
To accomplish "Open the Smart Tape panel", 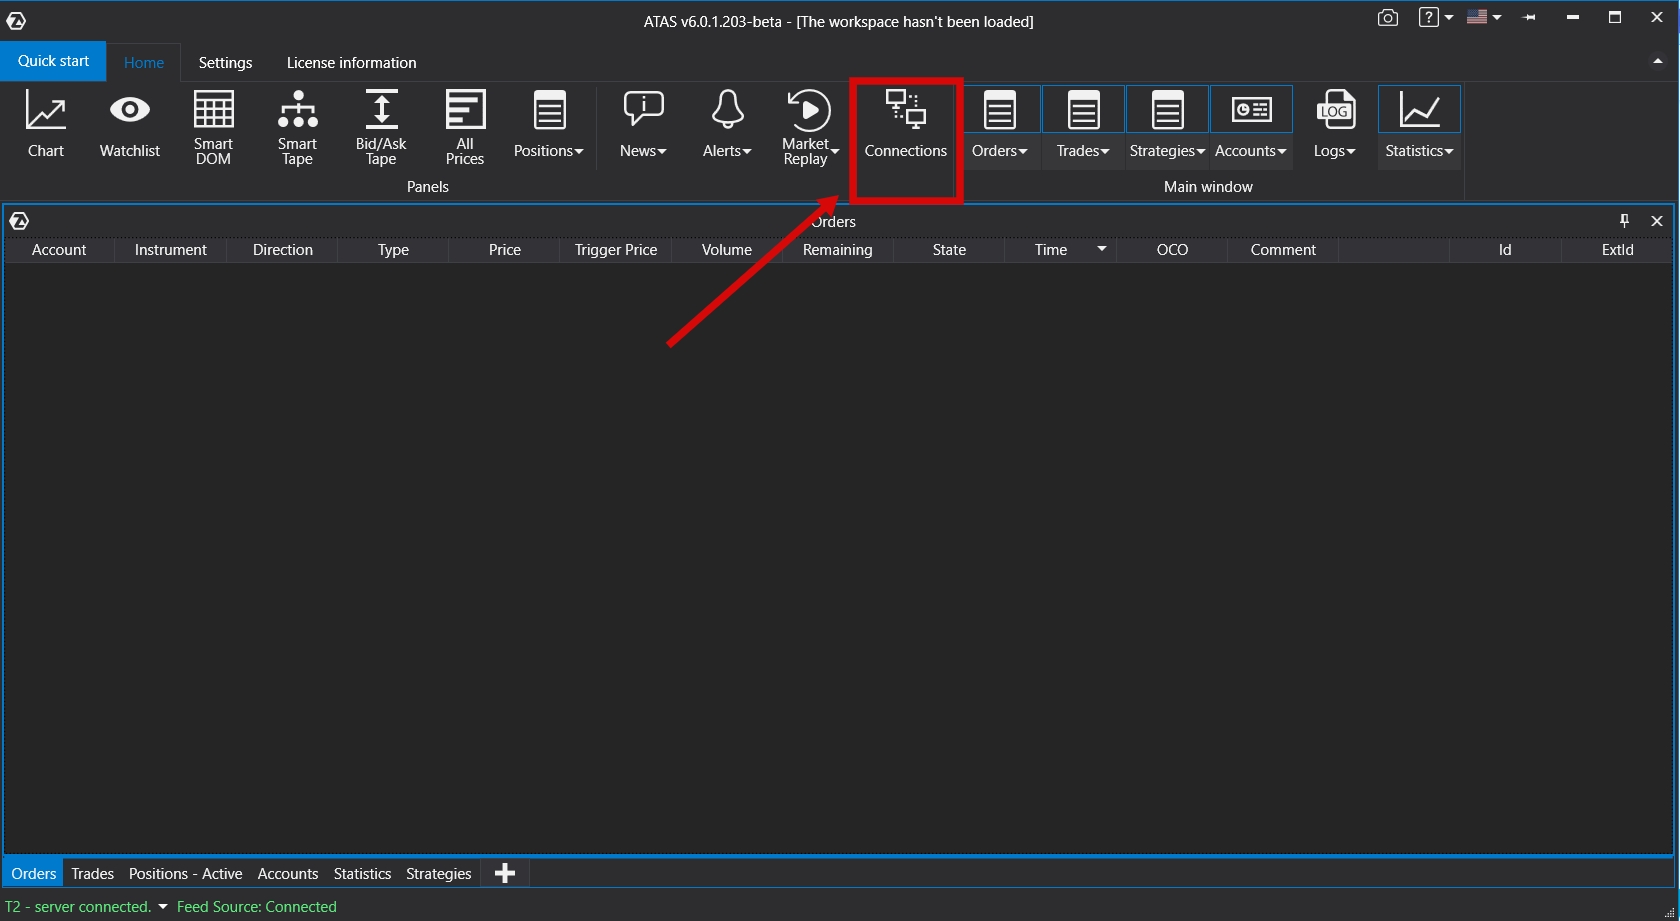I will [x=297, y=124].
